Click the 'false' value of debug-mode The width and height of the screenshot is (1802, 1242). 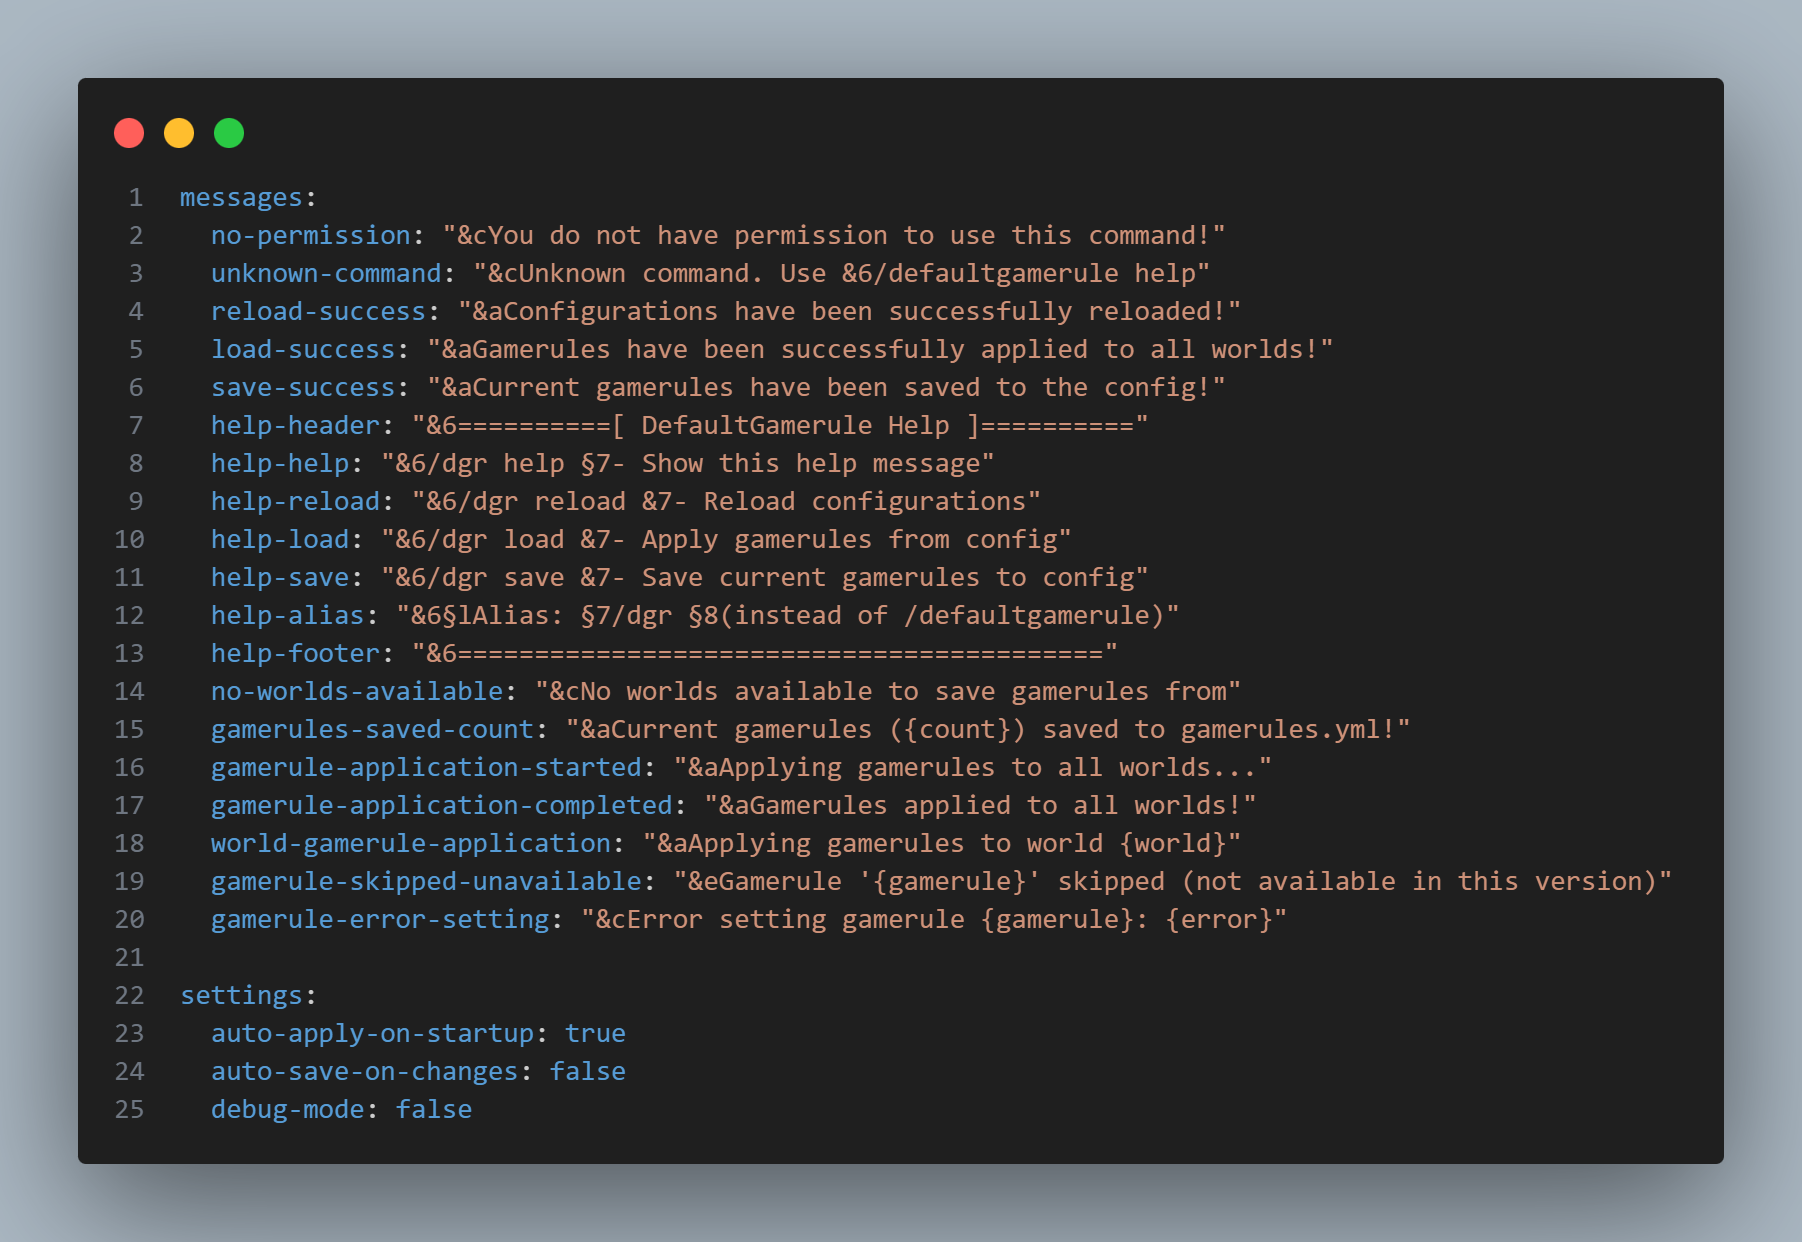[x=434, y=1110]
